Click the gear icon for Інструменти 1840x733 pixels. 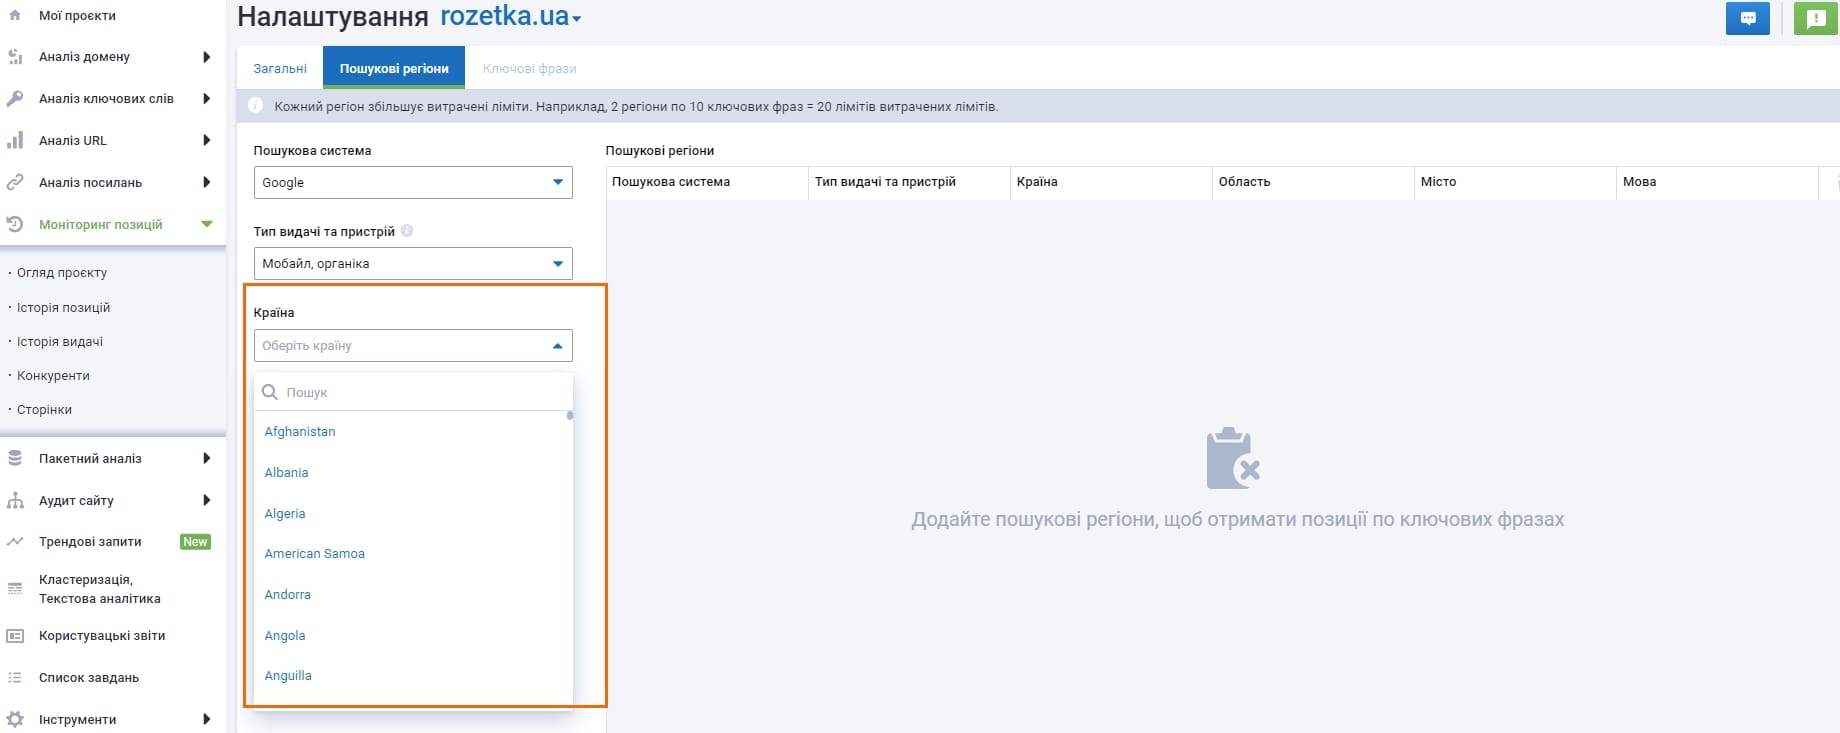pos(15,720)
